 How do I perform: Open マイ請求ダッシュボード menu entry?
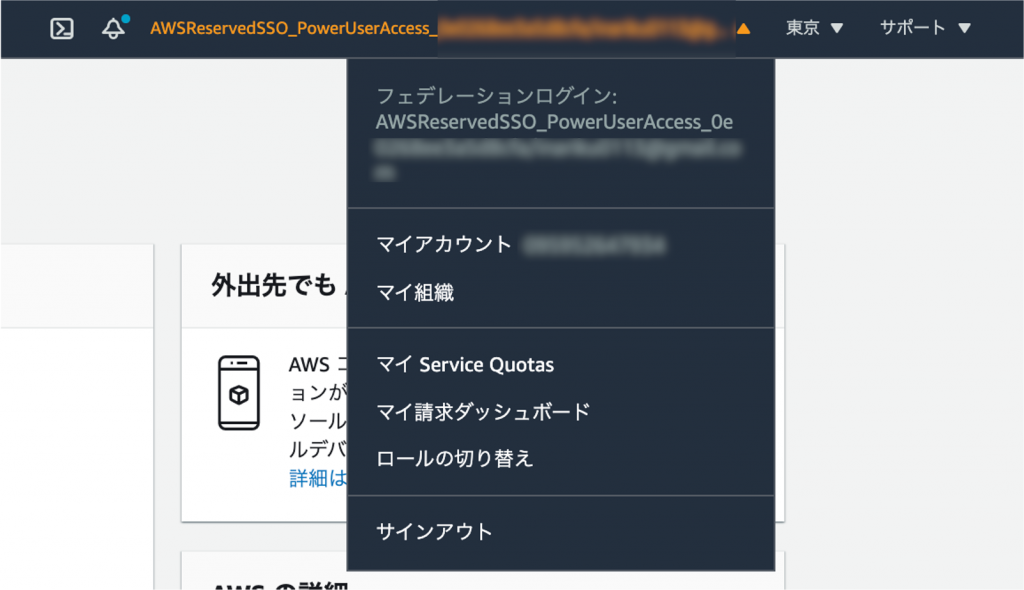[x=483, y=412]
